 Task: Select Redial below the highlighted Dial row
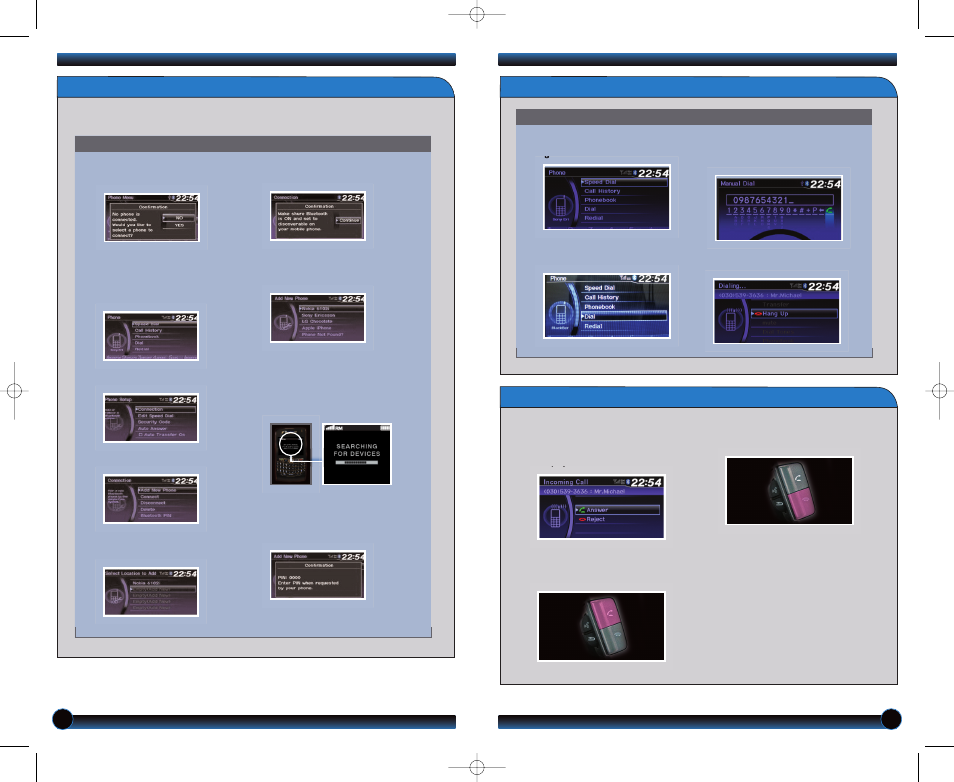point(593,326)
